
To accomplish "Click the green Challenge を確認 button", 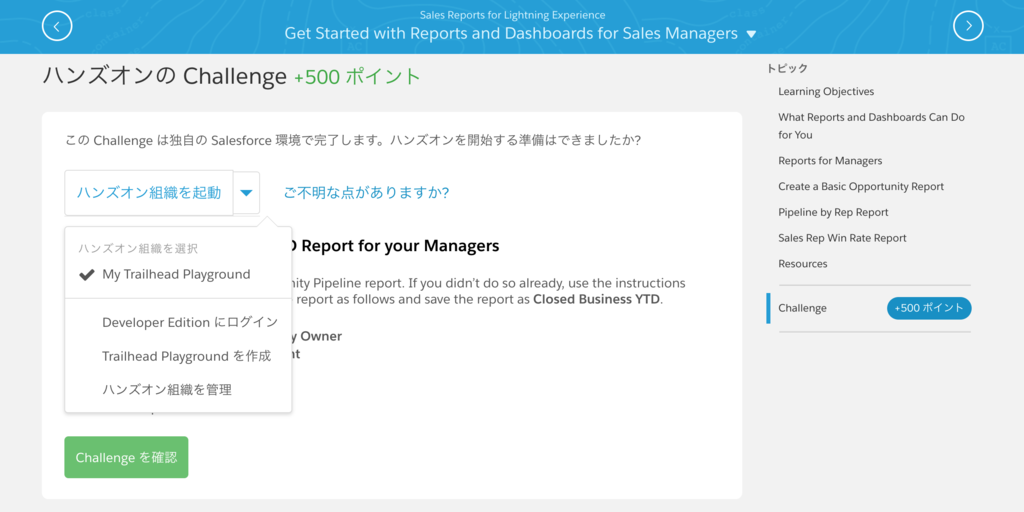I will [126, 457].
